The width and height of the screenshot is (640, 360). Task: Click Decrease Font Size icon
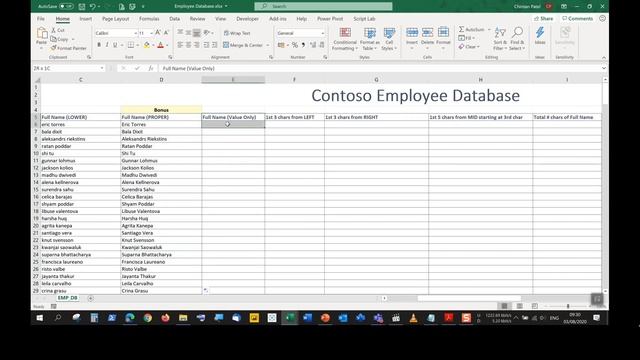point(167,33)
